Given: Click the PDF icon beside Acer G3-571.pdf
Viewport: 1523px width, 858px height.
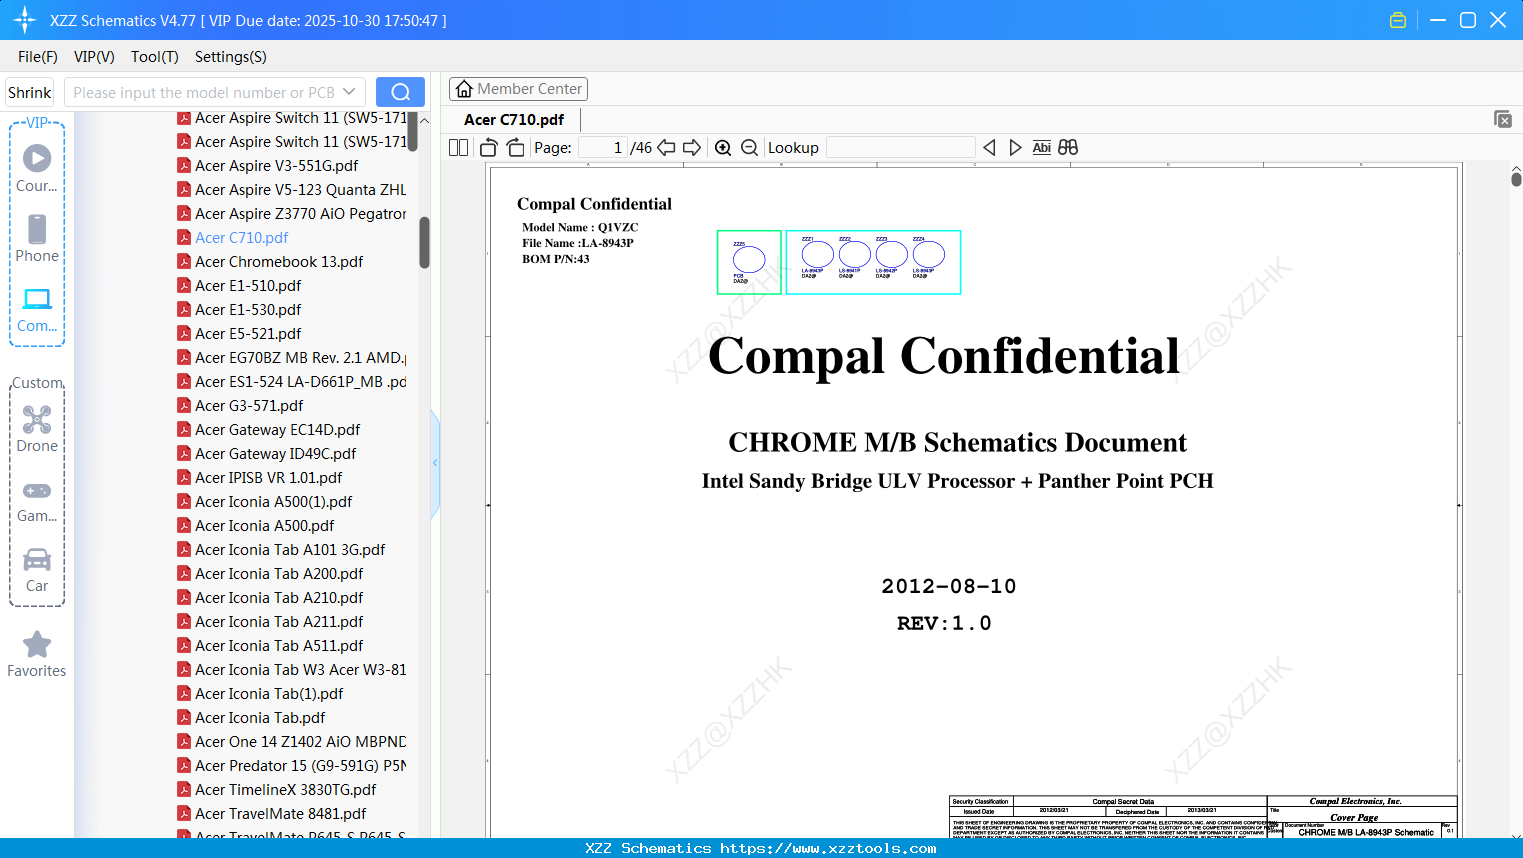Looking at the screenshot, I should (184, 406).
